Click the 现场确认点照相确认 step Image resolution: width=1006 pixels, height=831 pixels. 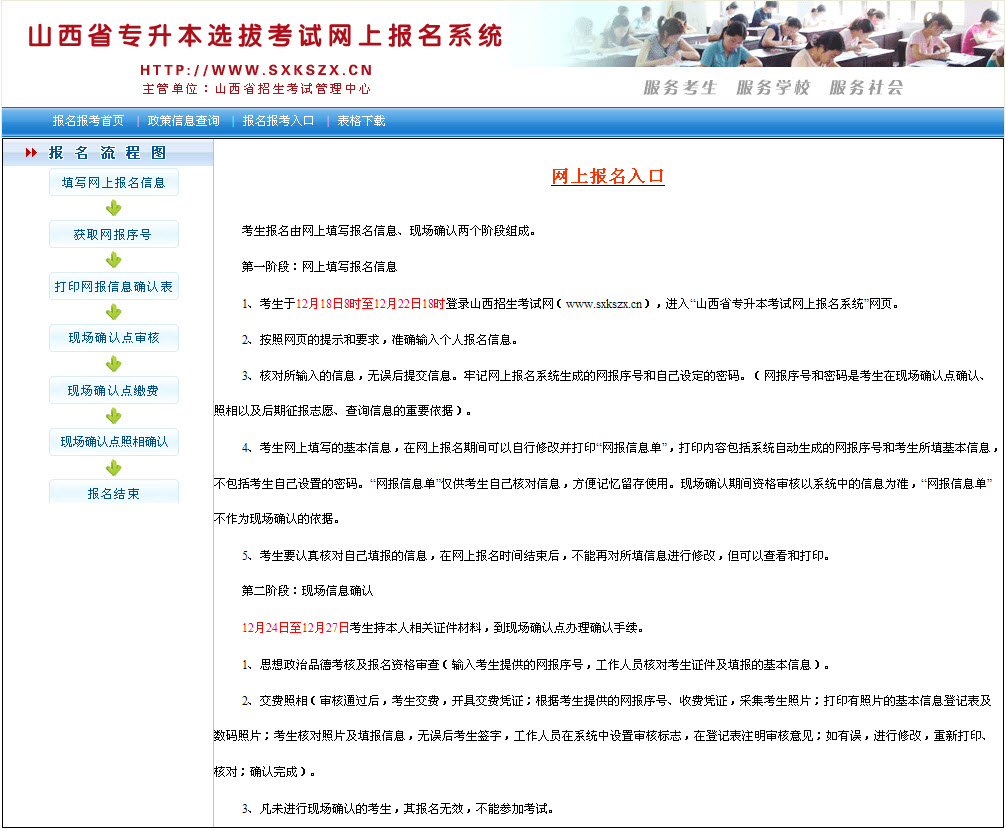[114, 442]
